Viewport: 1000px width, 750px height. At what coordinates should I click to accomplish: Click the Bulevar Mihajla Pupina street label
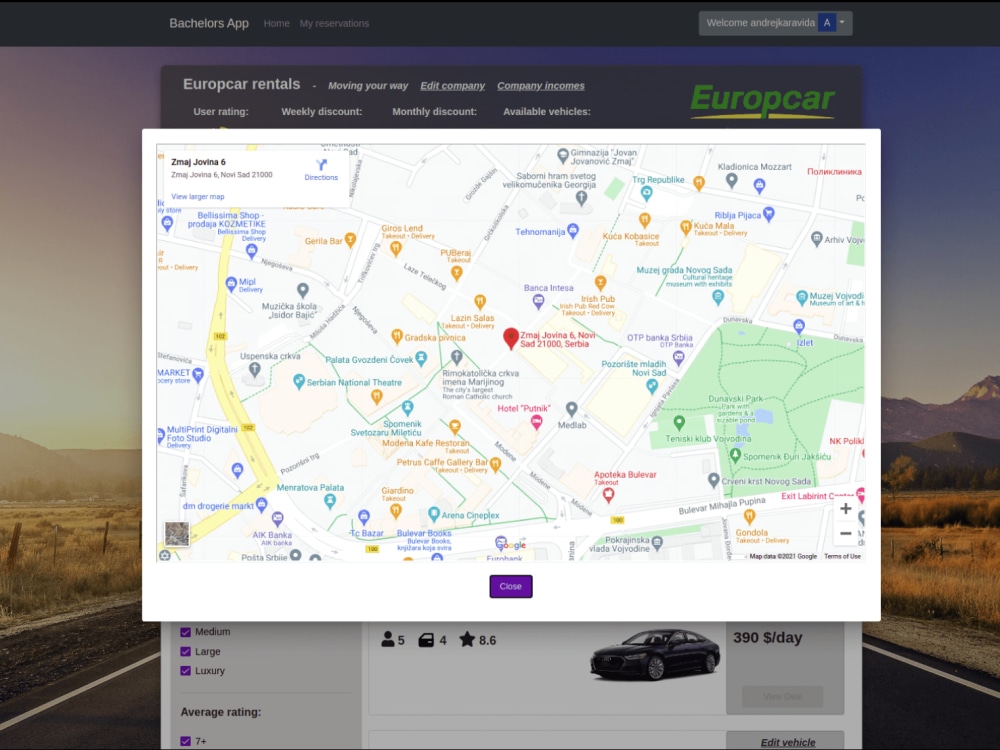tap(722, 505)
